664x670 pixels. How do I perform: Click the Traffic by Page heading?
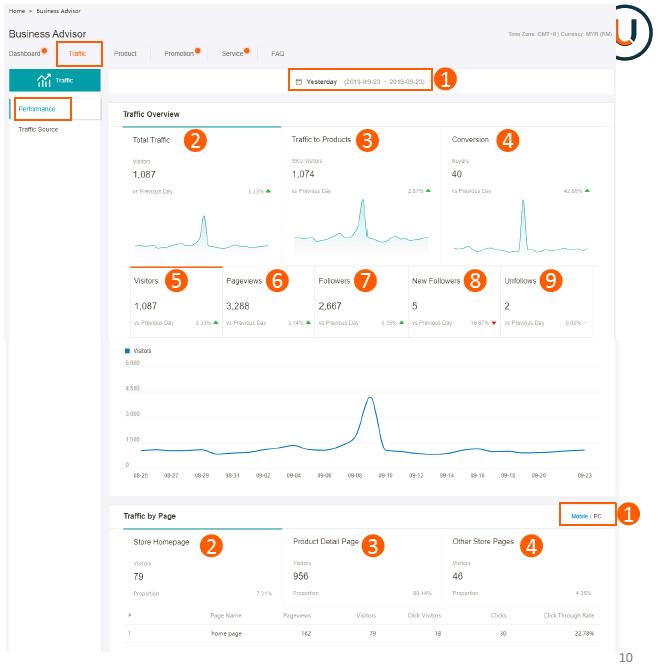(150, 516)
